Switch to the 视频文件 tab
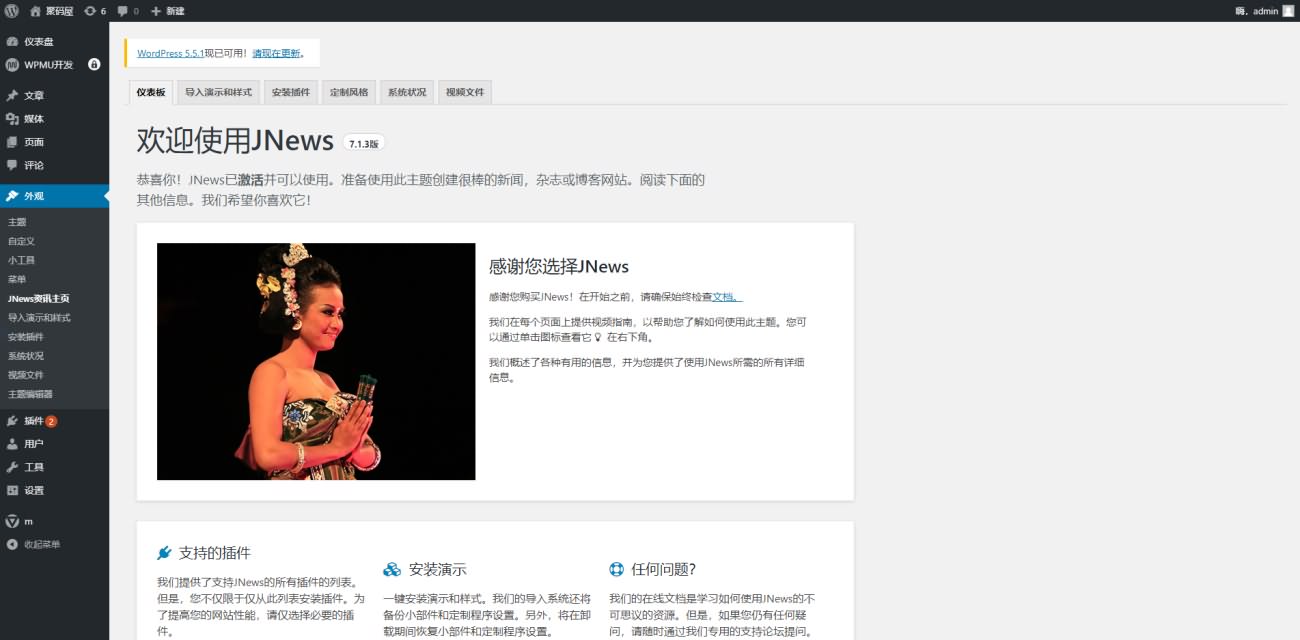The height and width of the screenshot is (640, 1300). click(x=465, y=93)
